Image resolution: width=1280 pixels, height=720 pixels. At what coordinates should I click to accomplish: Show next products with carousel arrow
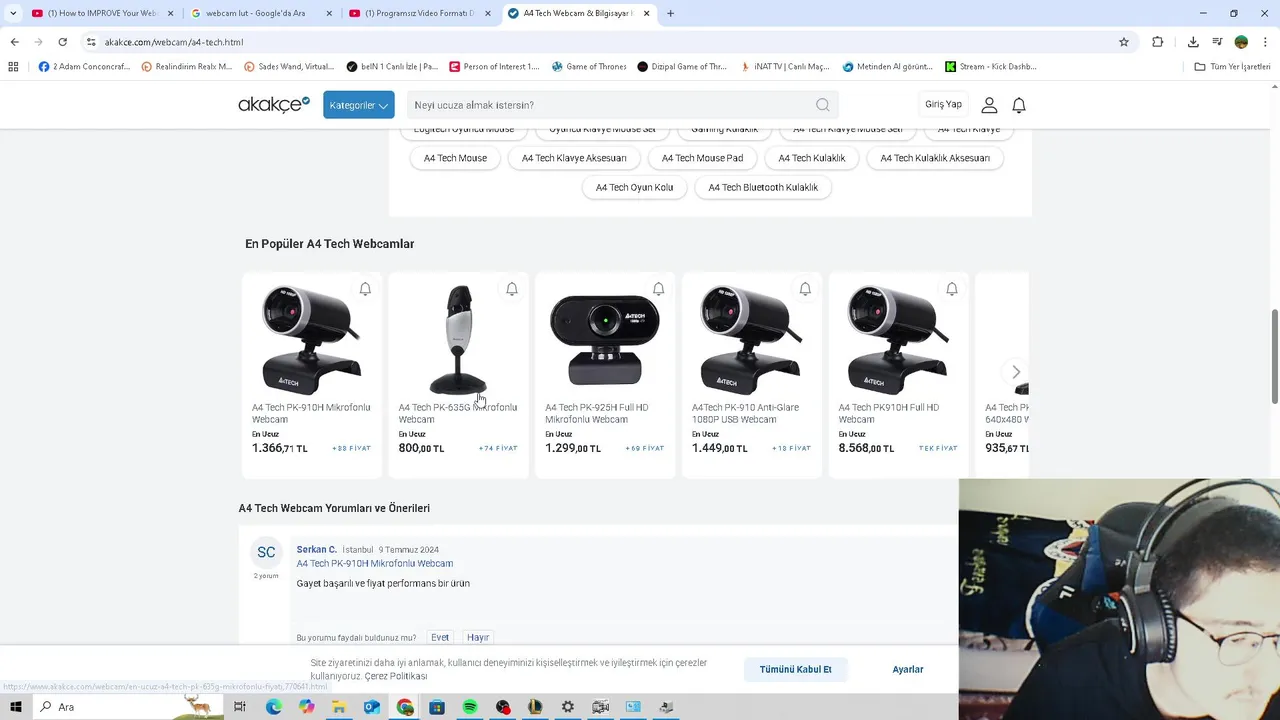pos(1016,372)
